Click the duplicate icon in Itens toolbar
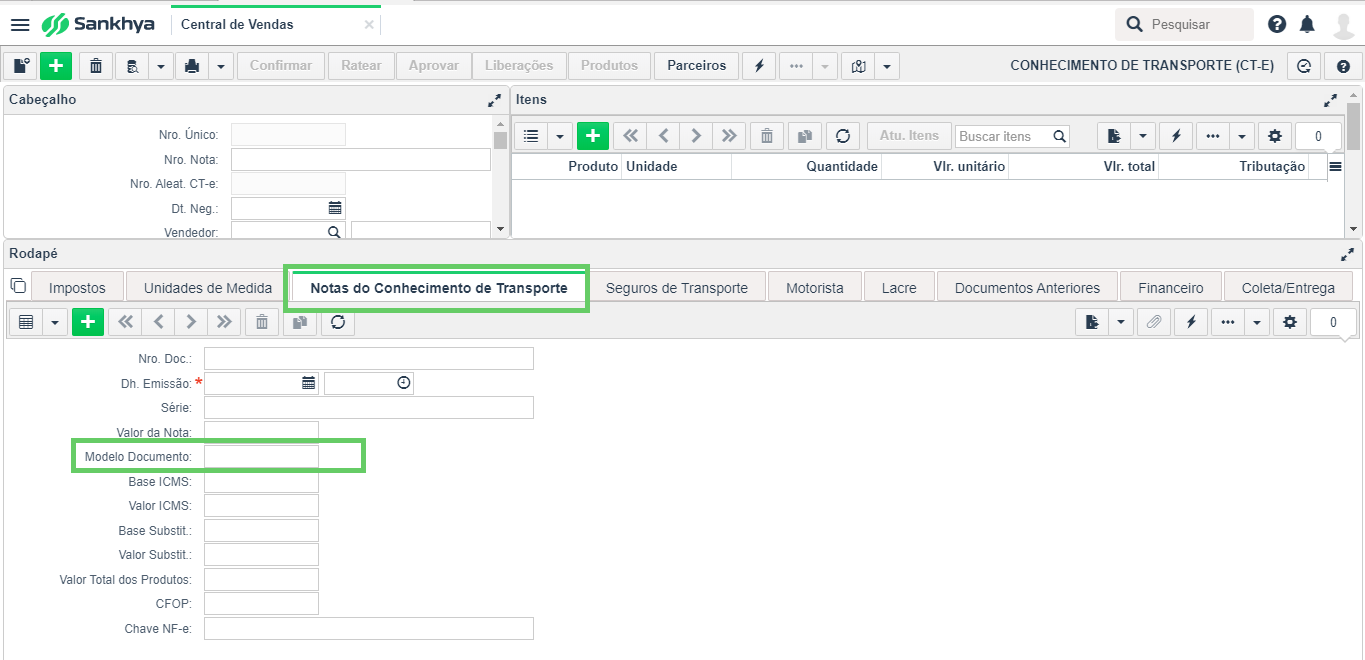This screenshot has height=660, width=1365. tap(804, 136)
